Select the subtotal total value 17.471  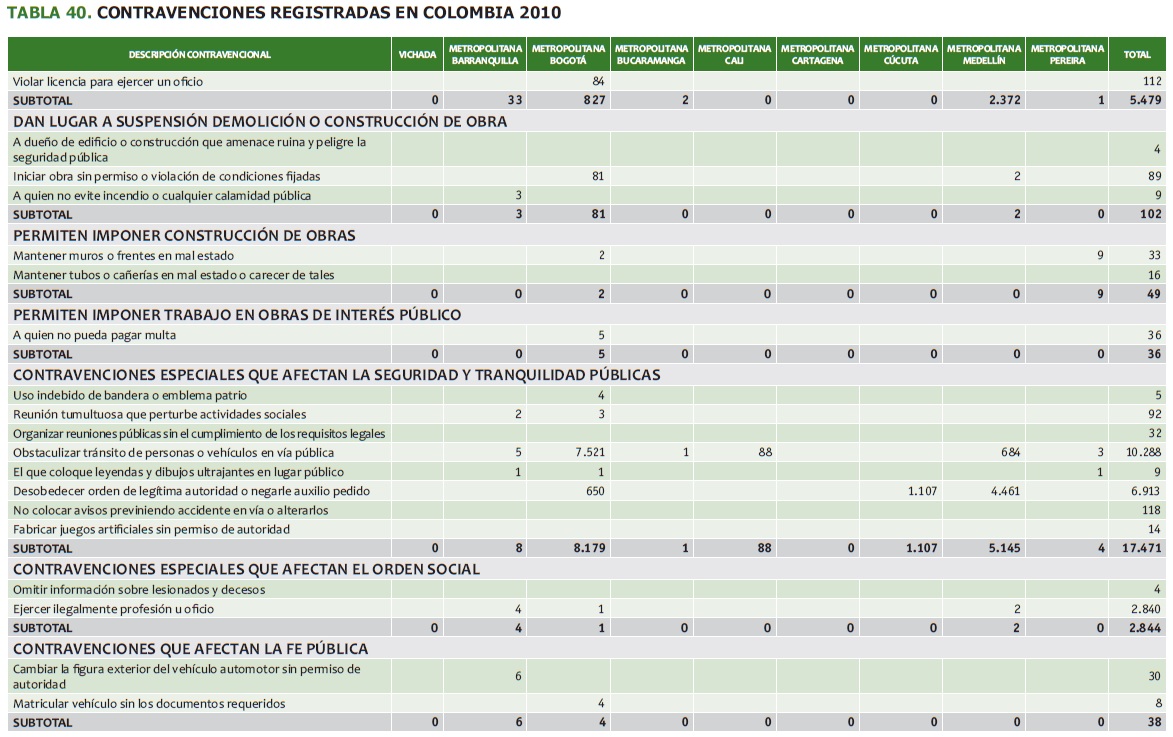[1142, 549]
